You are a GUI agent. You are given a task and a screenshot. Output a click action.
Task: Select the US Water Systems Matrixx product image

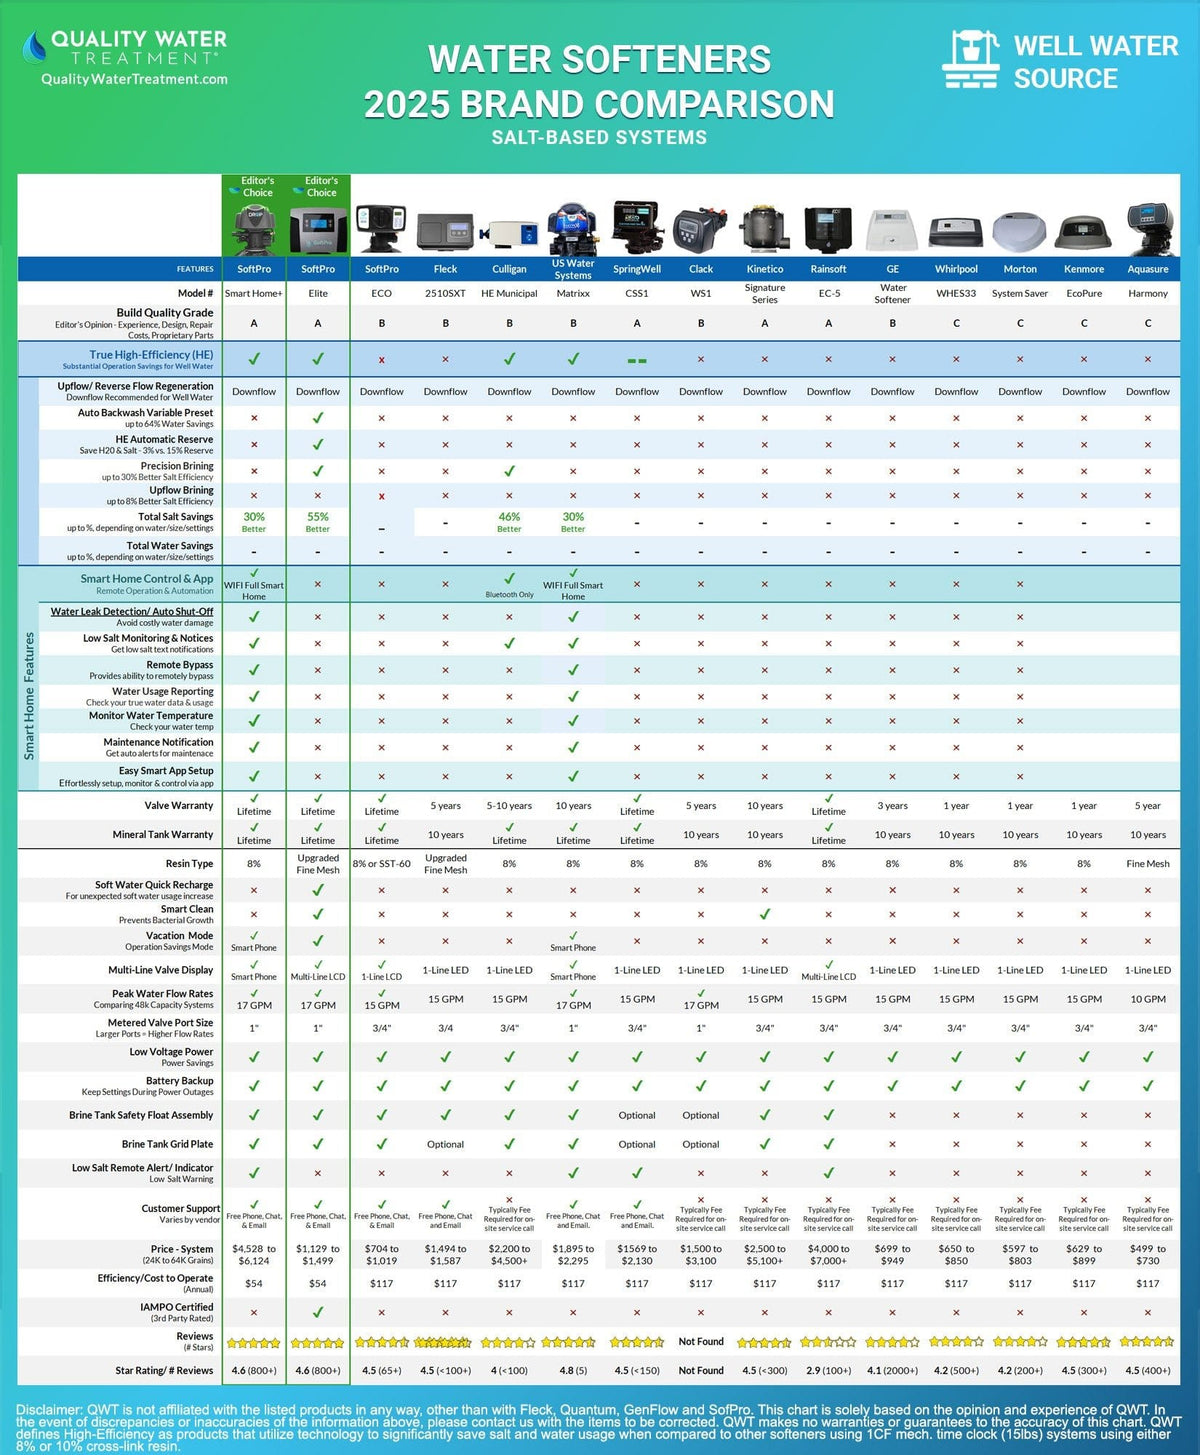[573, 227]
